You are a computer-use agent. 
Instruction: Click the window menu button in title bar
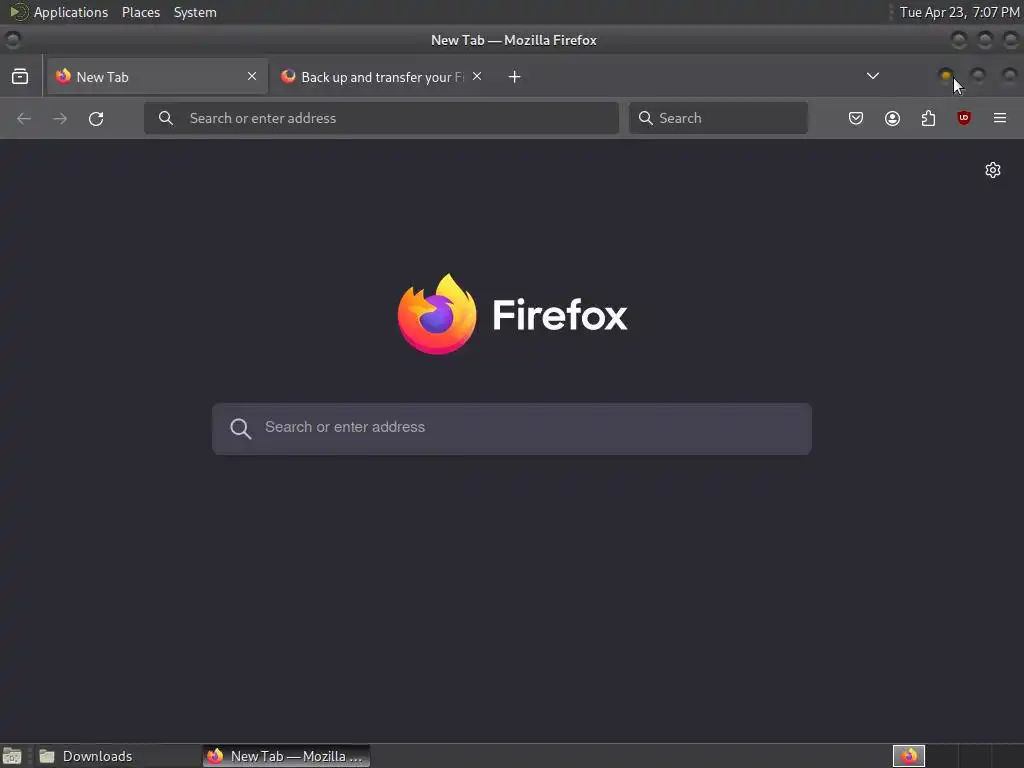pos(12,40)
